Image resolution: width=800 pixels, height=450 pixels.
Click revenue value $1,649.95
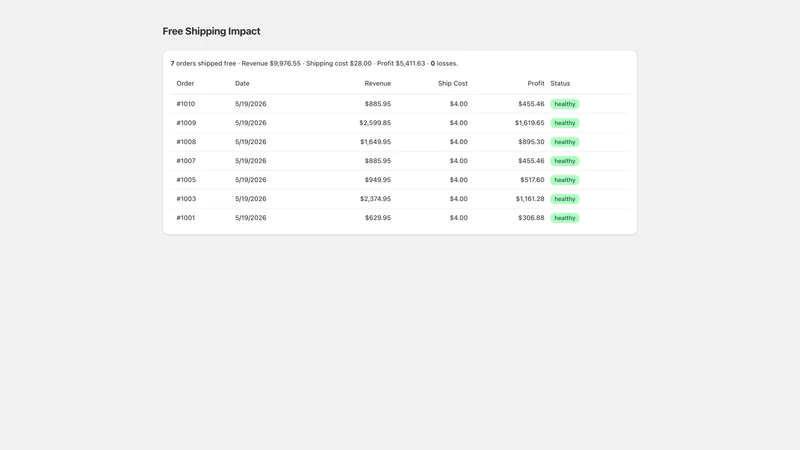tap(376, 142)
